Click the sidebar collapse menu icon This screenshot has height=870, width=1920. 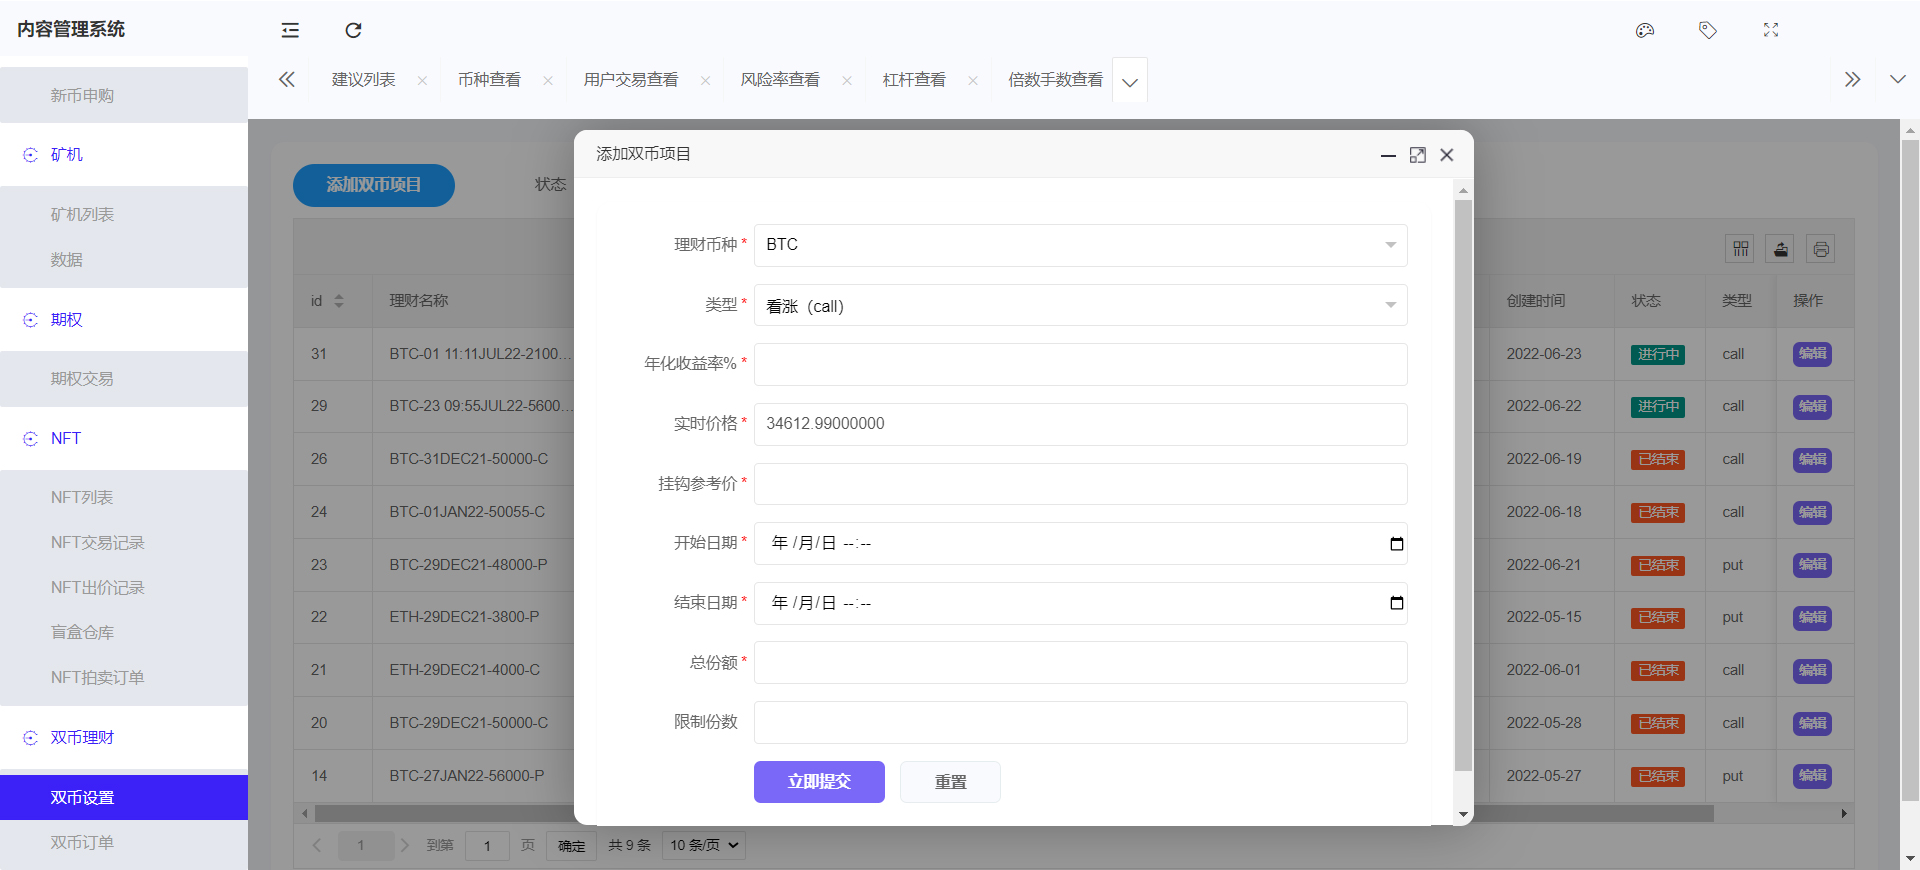(x=290, y=30)
